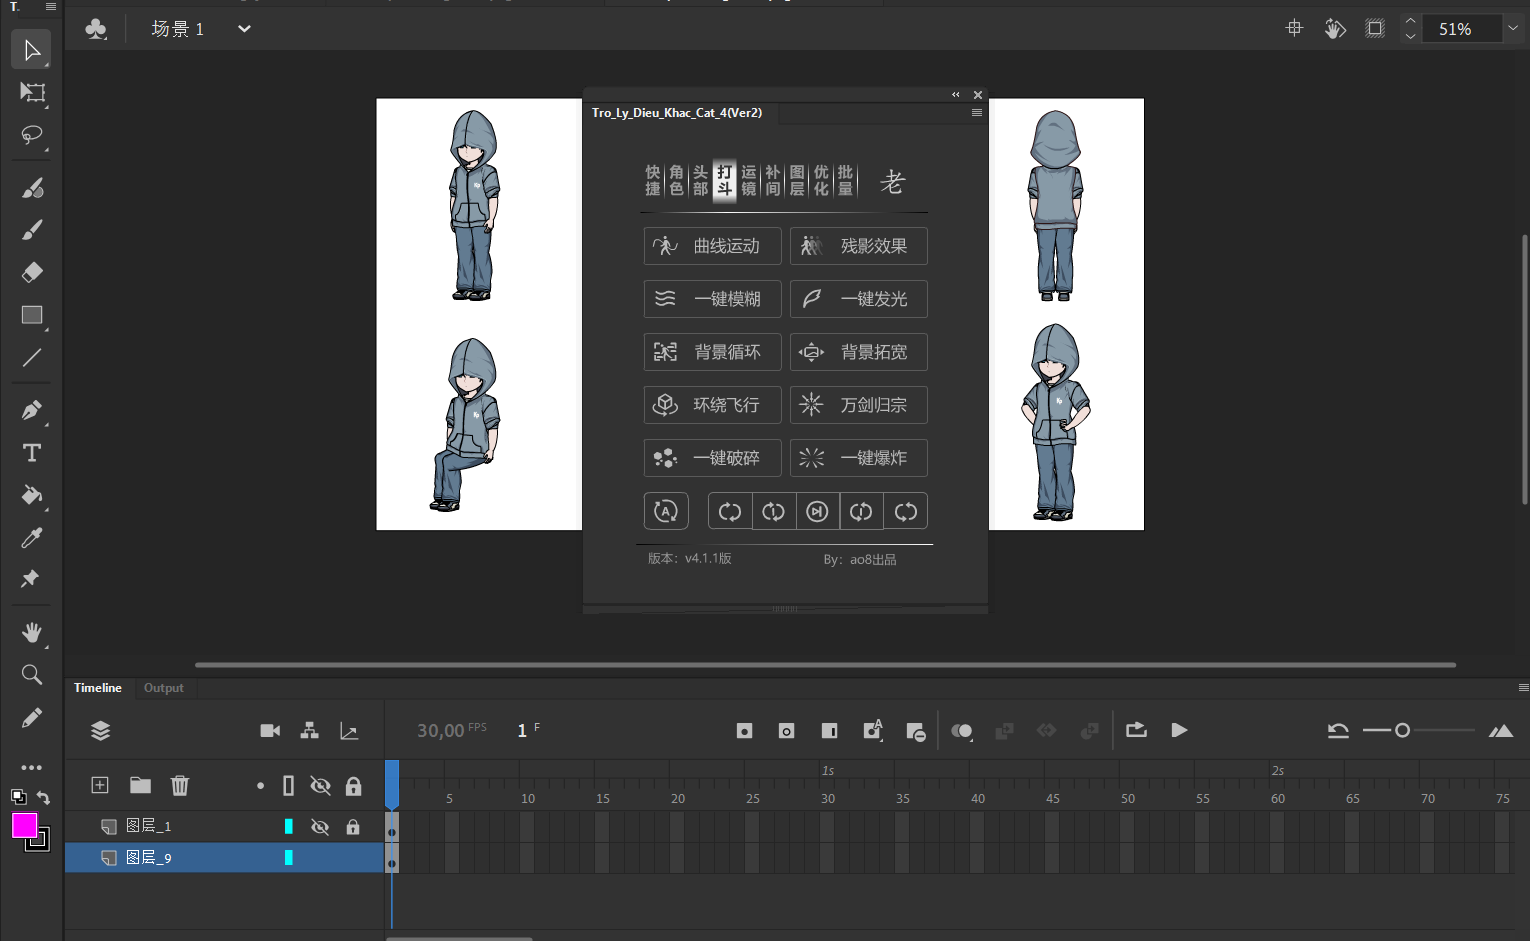
Task: Choose the Eyedropper tool
Action: 32,538
